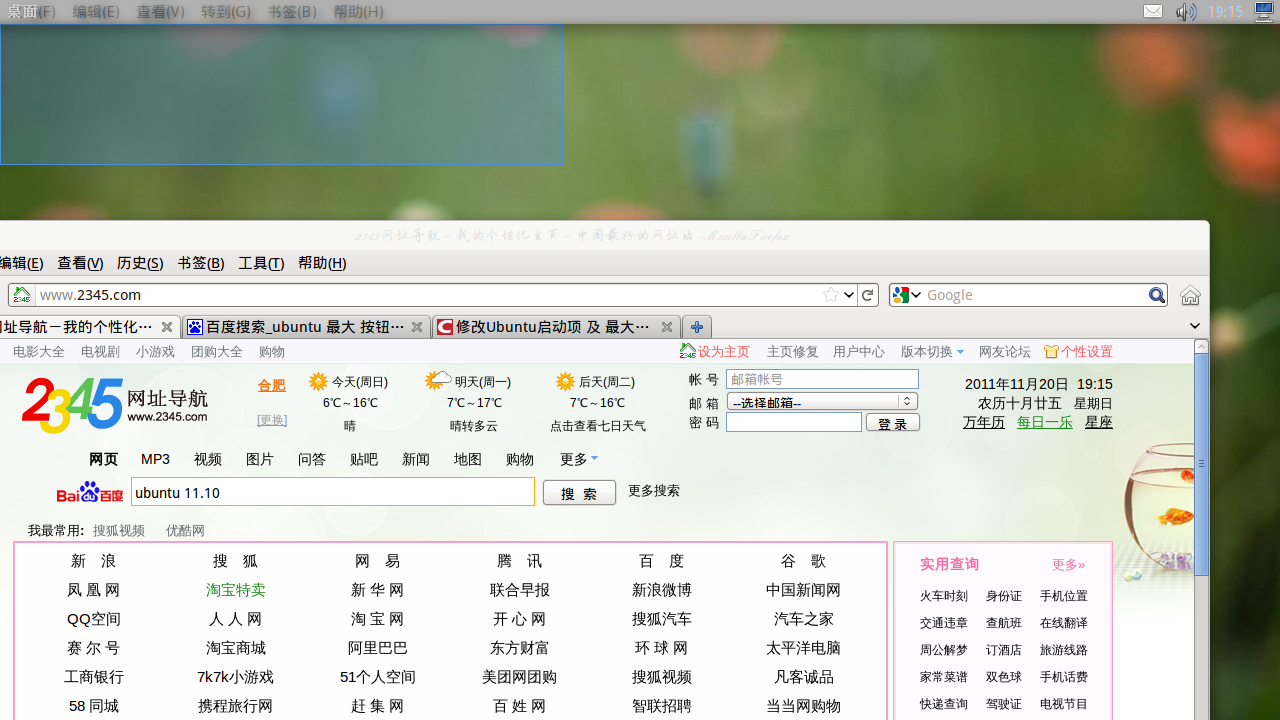Open the 选择邮箱 combo box
1280x720 pixels.
[822, 401]
